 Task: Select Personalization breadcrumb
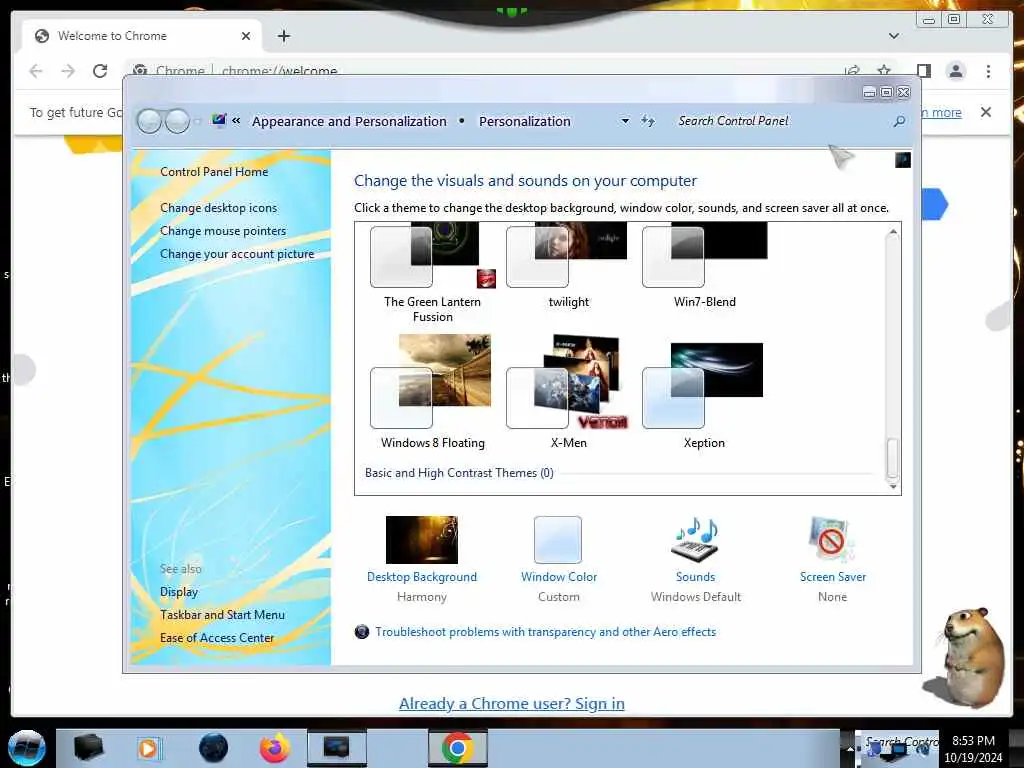(524, 121)
